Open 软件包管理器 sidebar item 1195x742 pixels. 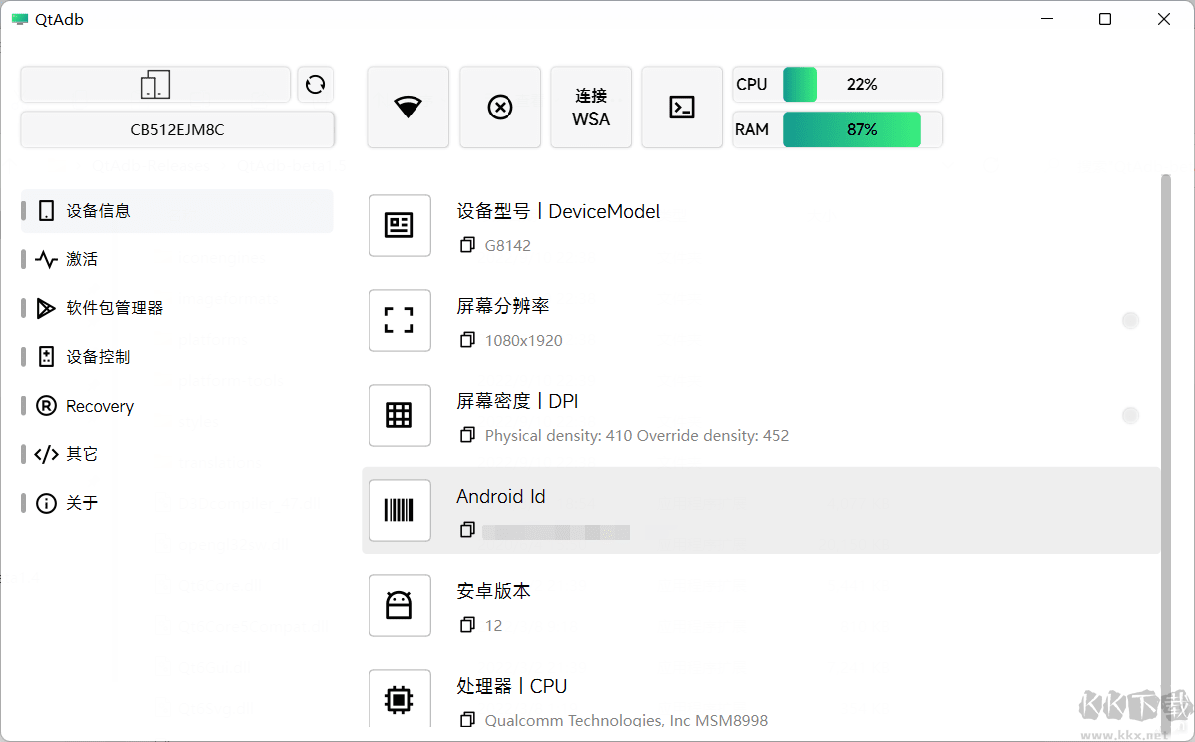point(177,308)
